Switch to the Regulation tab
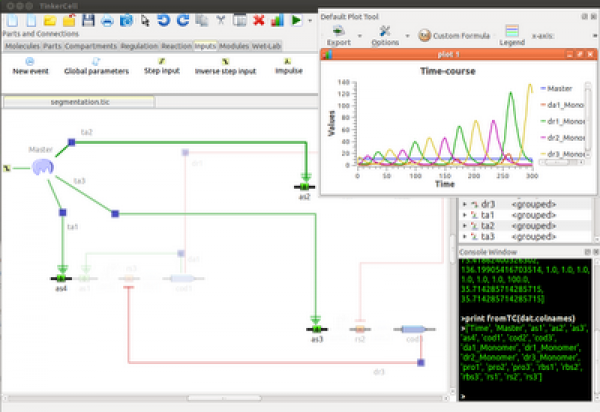600x412 pixels. (137, 46)
